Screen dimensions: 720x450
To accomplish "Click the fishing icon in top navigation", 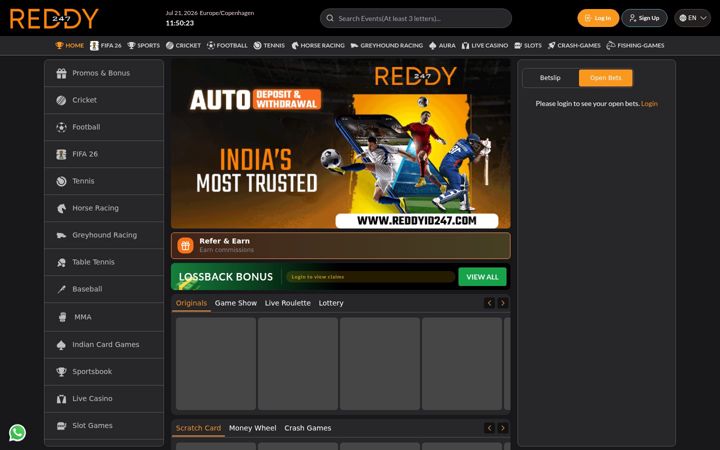I will point(611,45).
